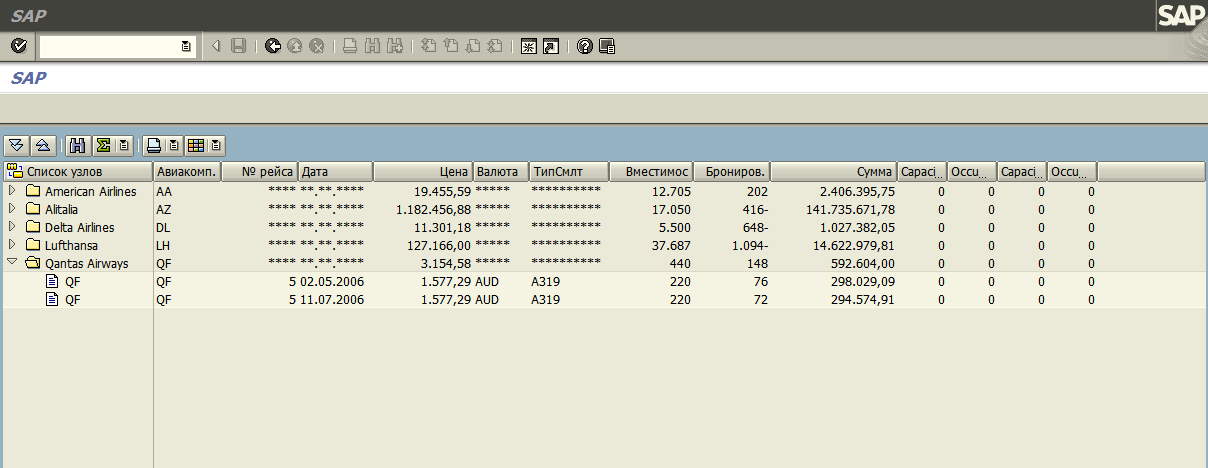1208x468 pixels.
Task: Click the Список узлов hierarchy header icon
Action: click(14, 172)
